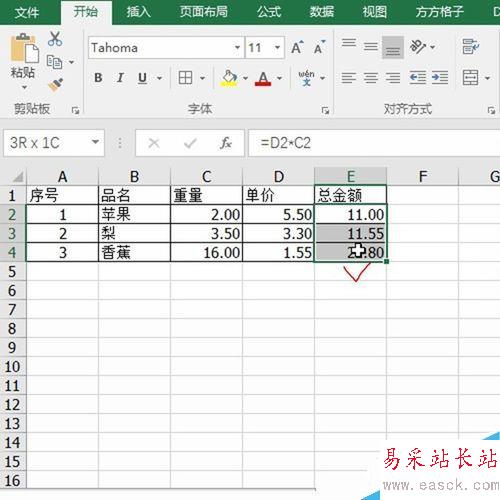Open merge cells dropdown arrow

(487, 78)
